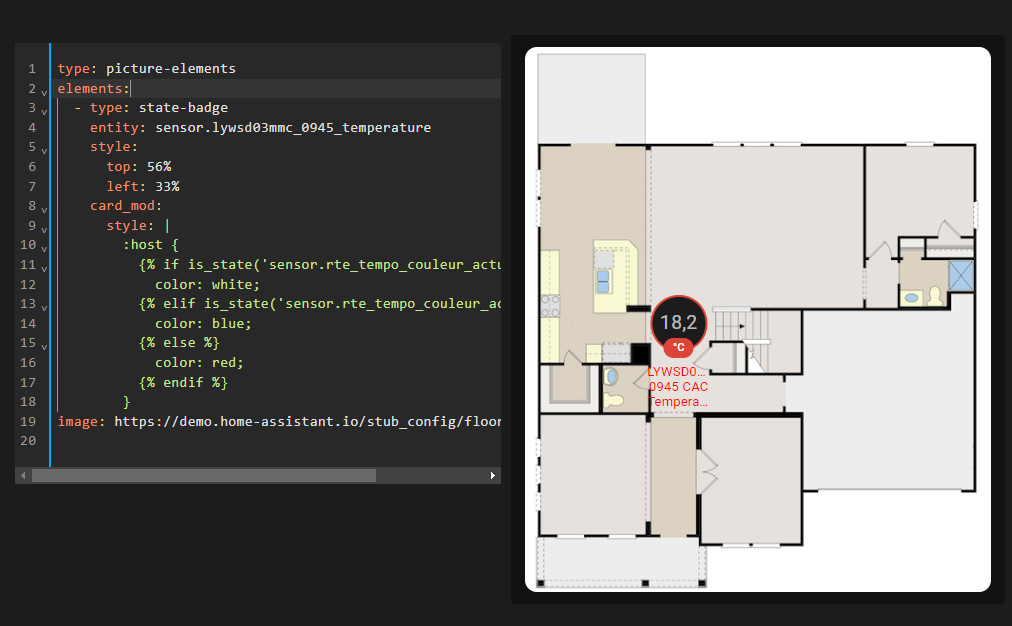Click the 'color: red;' line in editor
This screenshot has height=626, width=1012.
(x=199, y=363)
